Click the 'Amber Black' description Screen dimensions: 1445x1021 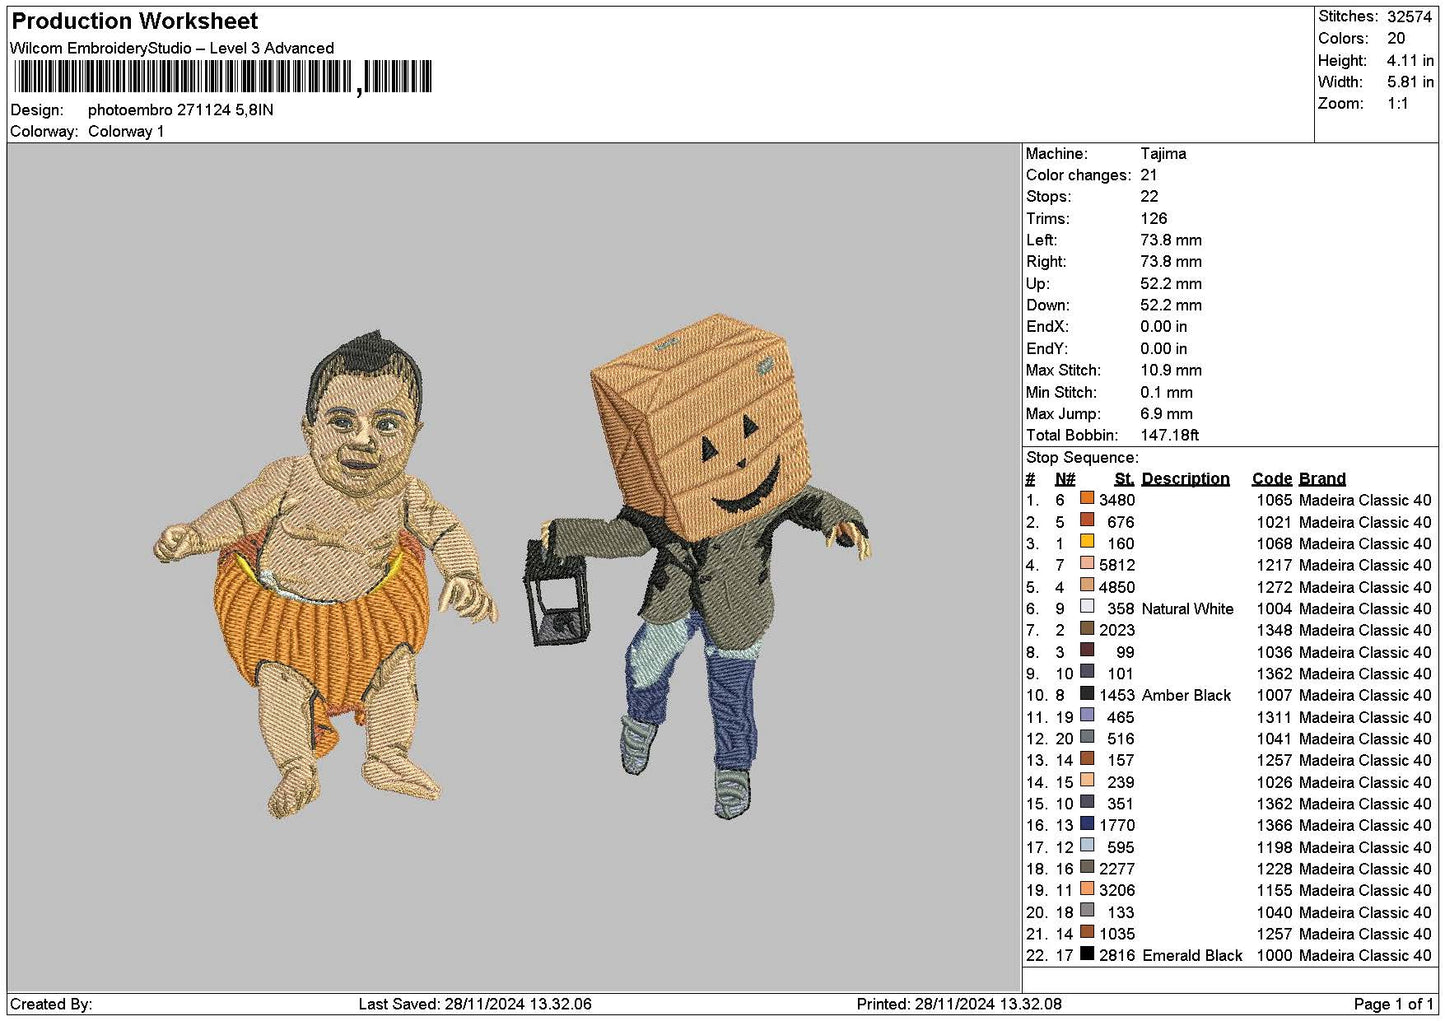(x=1186, y=696)
